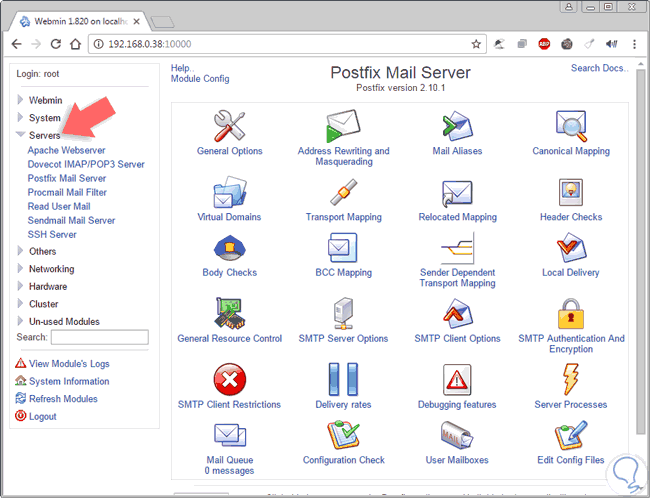
Task: Open Apache Webserver module link
Action: click(x=66, y=150)
